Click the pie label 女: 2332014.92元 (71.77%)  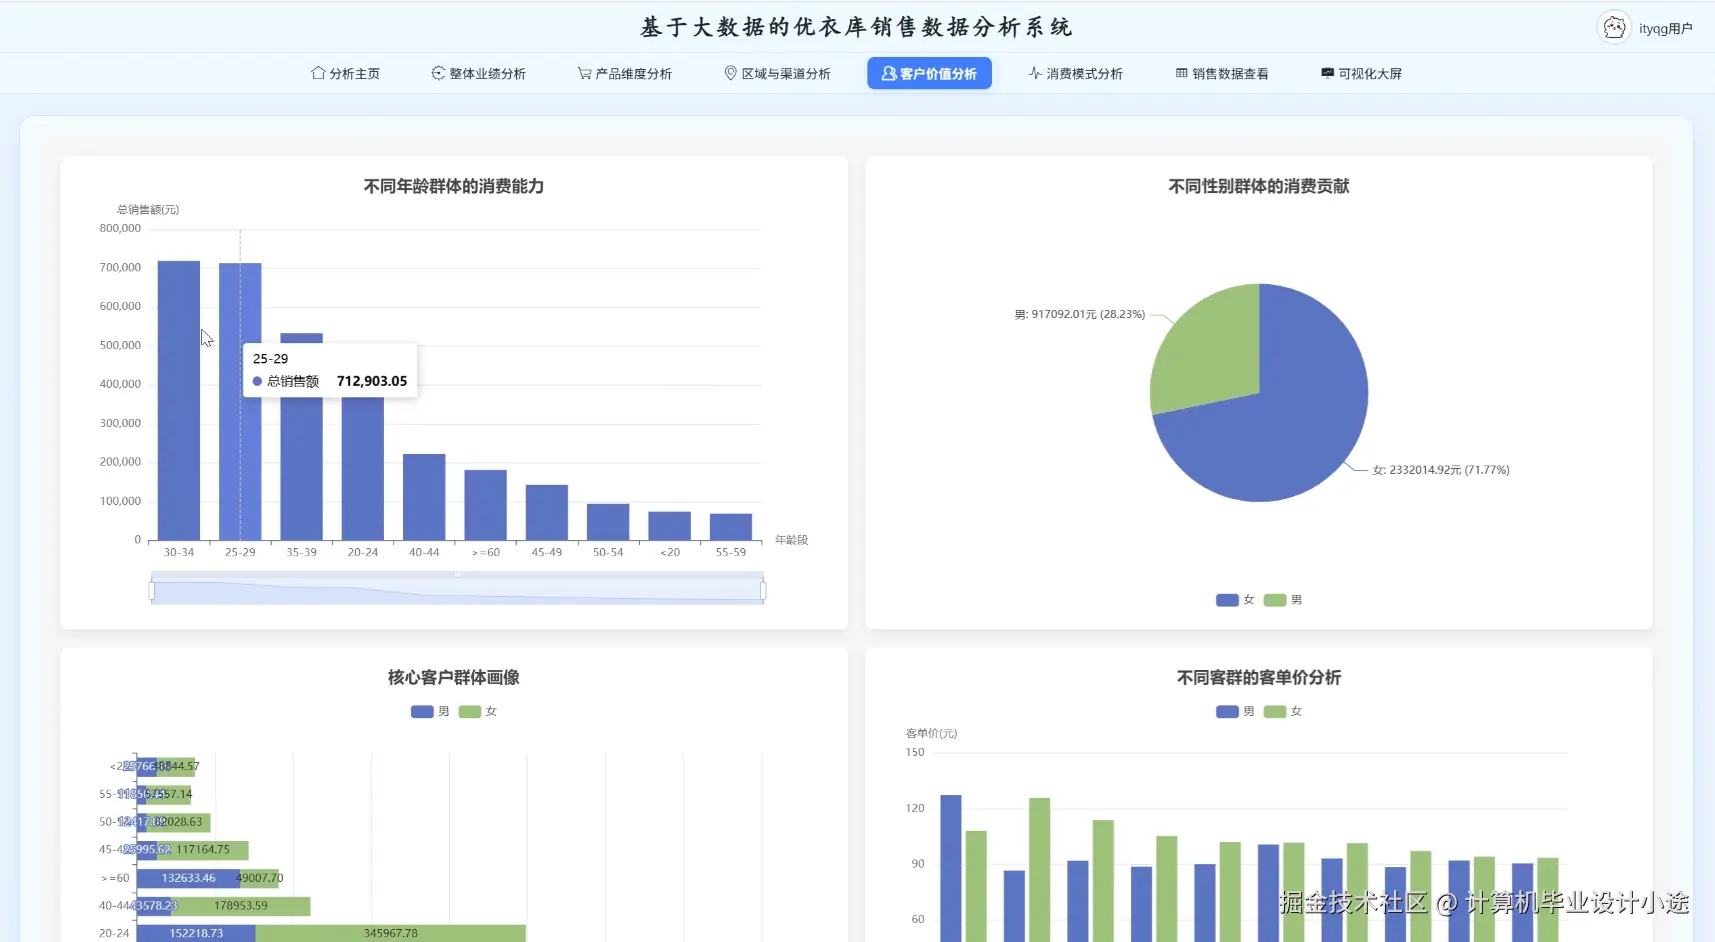pos(1441,470)
